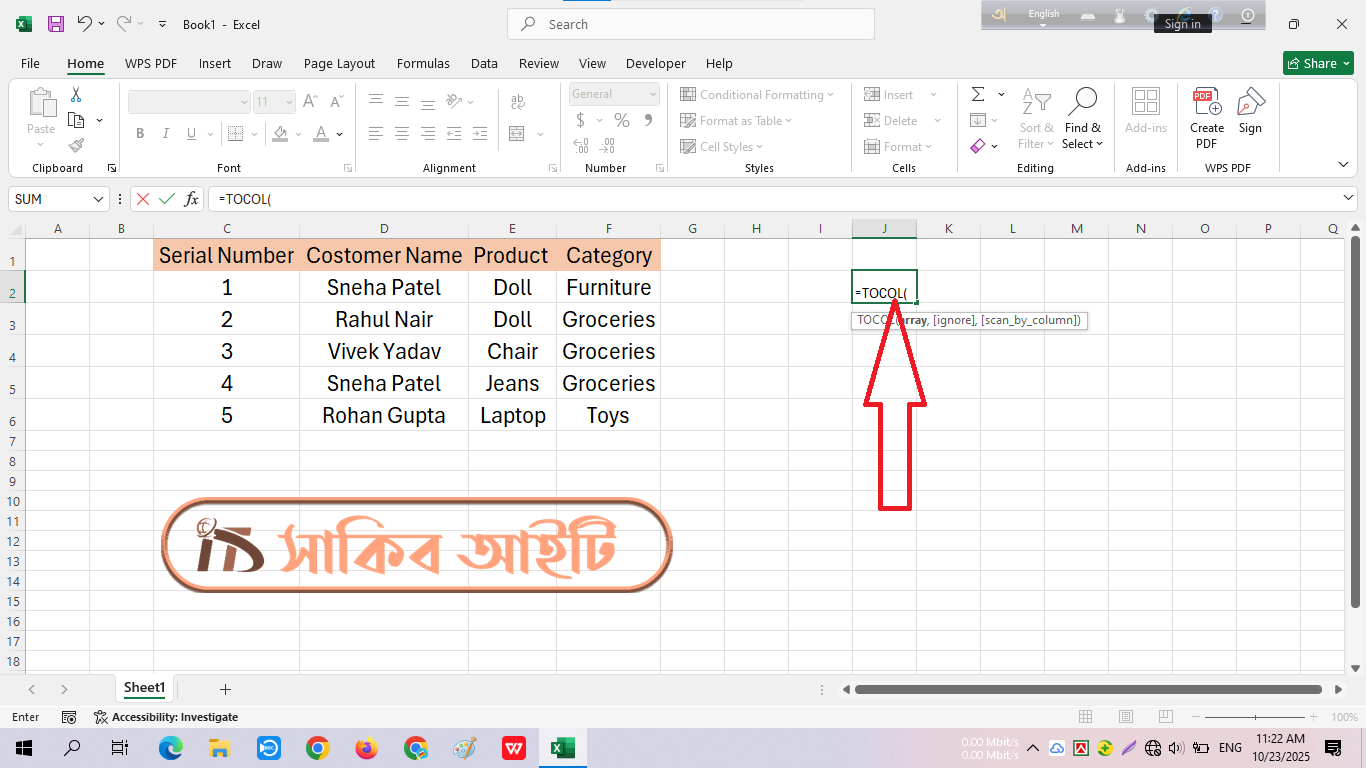Open the Conditional Formatting dropdown
This screenshot has width=1366, height=768.
757,95
